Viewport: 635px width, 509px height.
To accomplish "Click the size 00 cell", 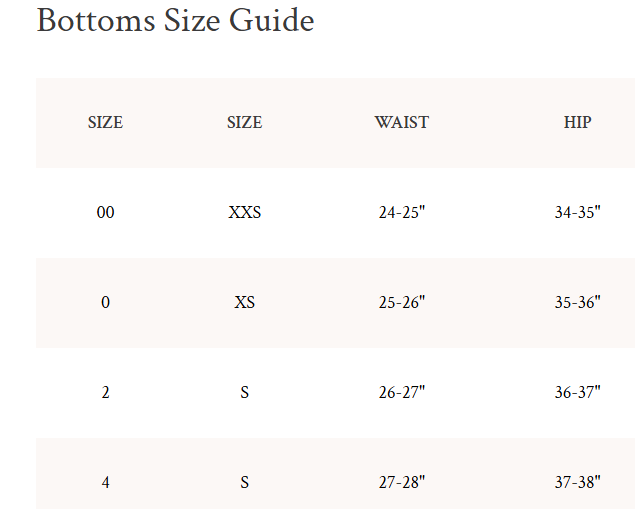I will [x=105, y=212].
